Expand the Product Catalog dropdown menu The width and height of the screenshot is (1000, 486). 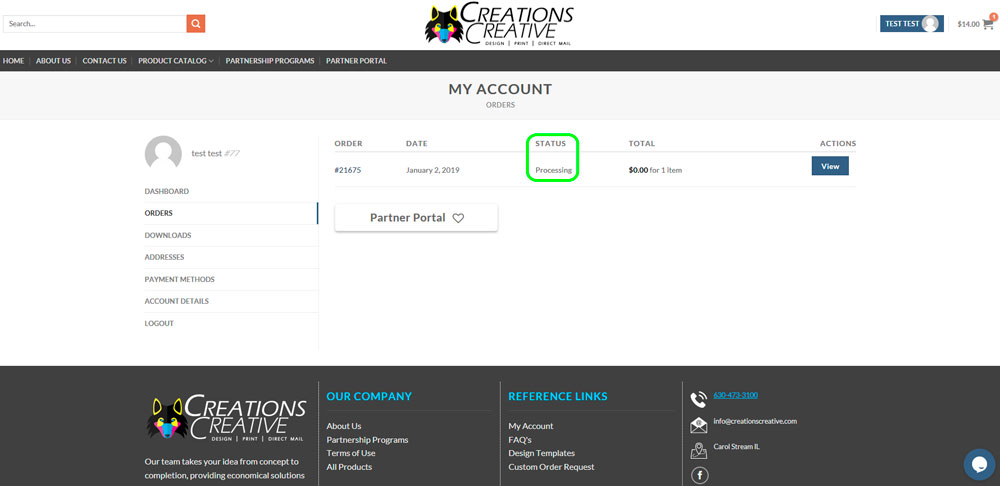[x=175, y=61]
